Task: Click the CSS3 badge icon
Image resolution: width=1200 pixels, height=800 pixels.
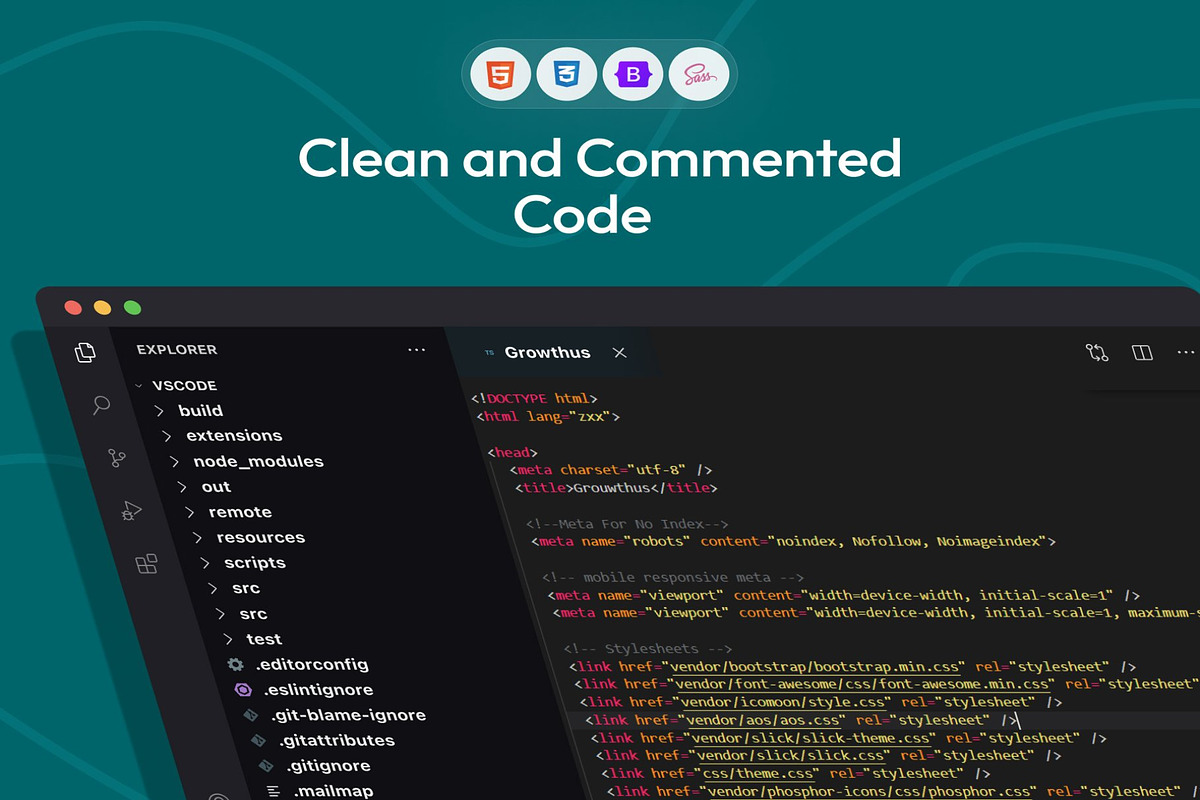Action: 566,74
